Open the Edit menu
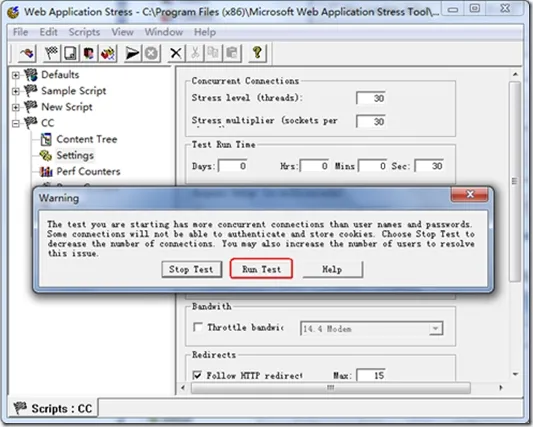This screenshot has width=533, height=427. [49, 32]
